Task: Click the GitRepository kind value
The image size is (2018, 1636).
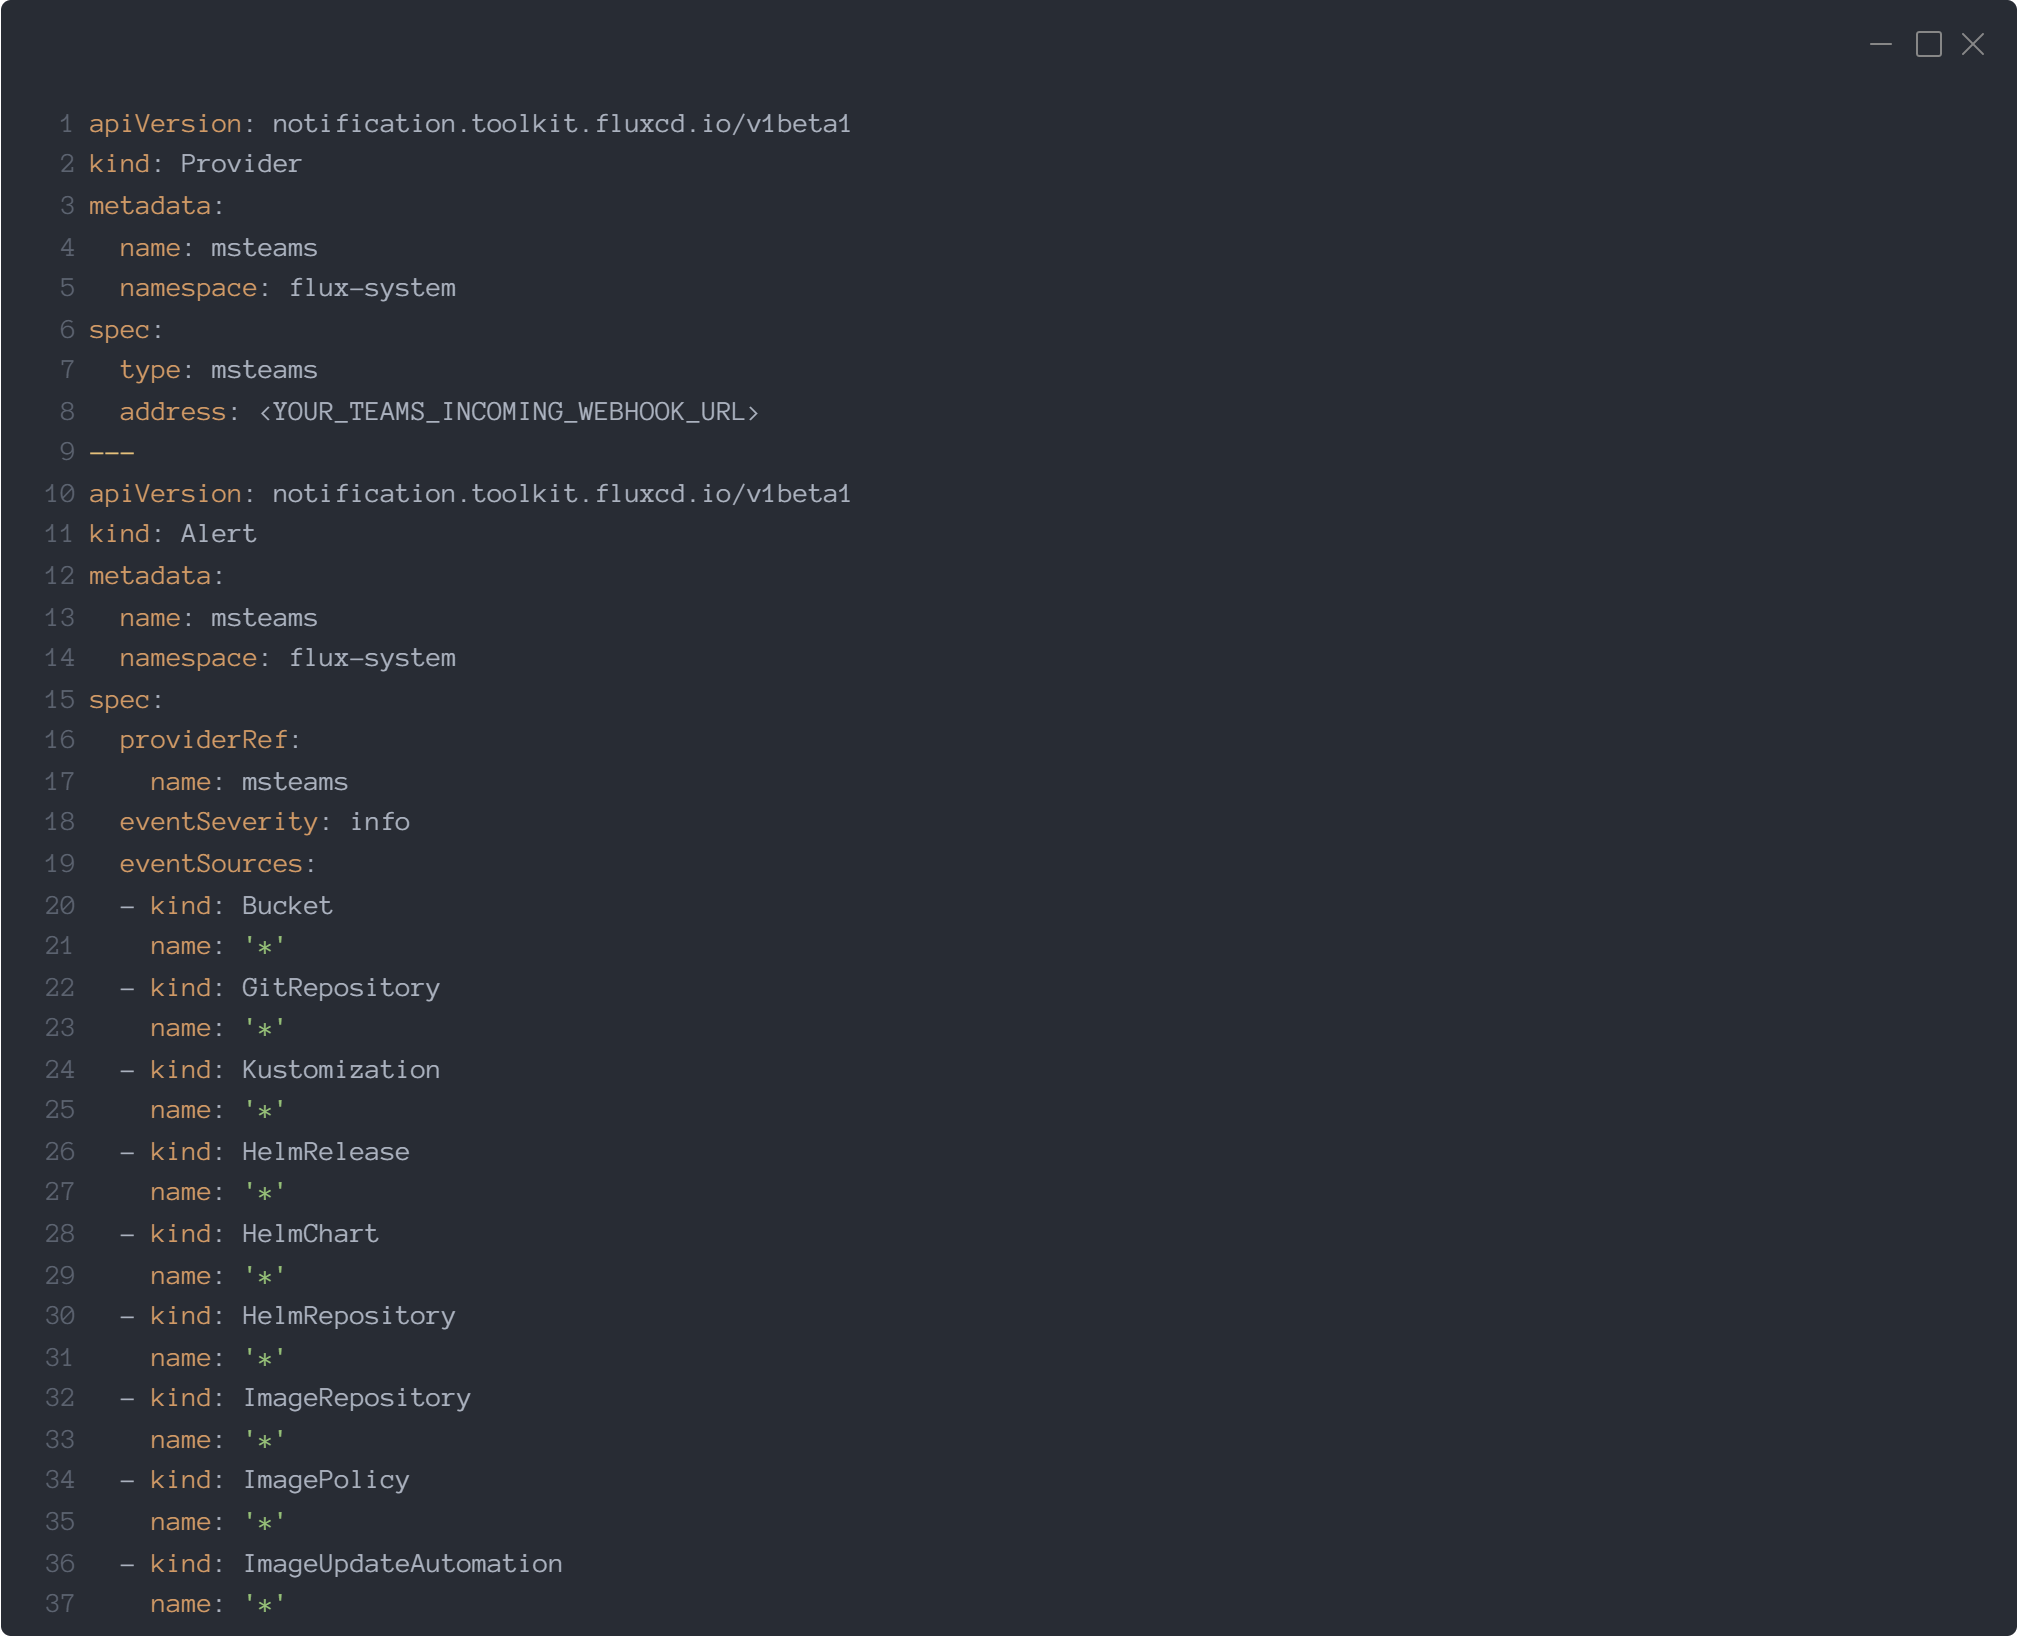Action: [x=340, y=988]
